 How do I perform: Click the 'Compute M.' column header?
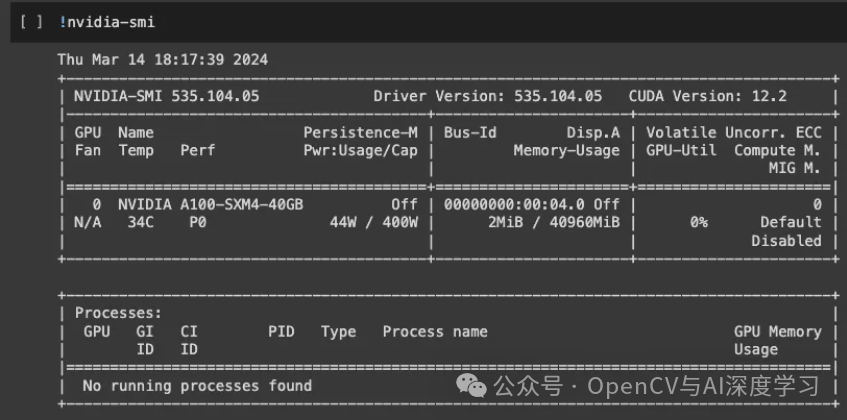[x=777, y=151]
